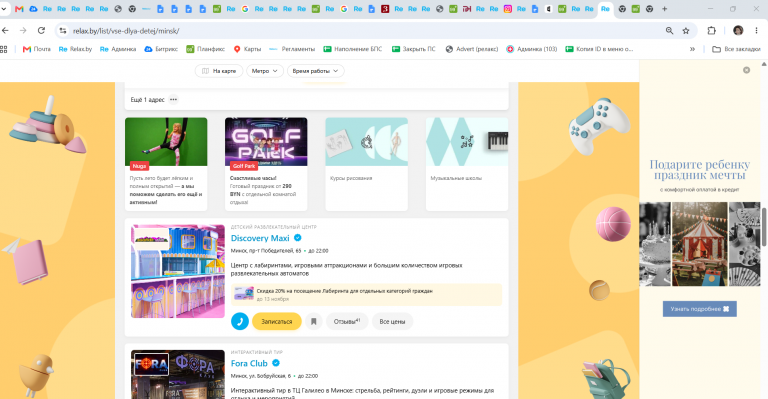Click the vertical page scrollbar thumb
The height and width of the screenshot is (399, 768).
(764, 227)
